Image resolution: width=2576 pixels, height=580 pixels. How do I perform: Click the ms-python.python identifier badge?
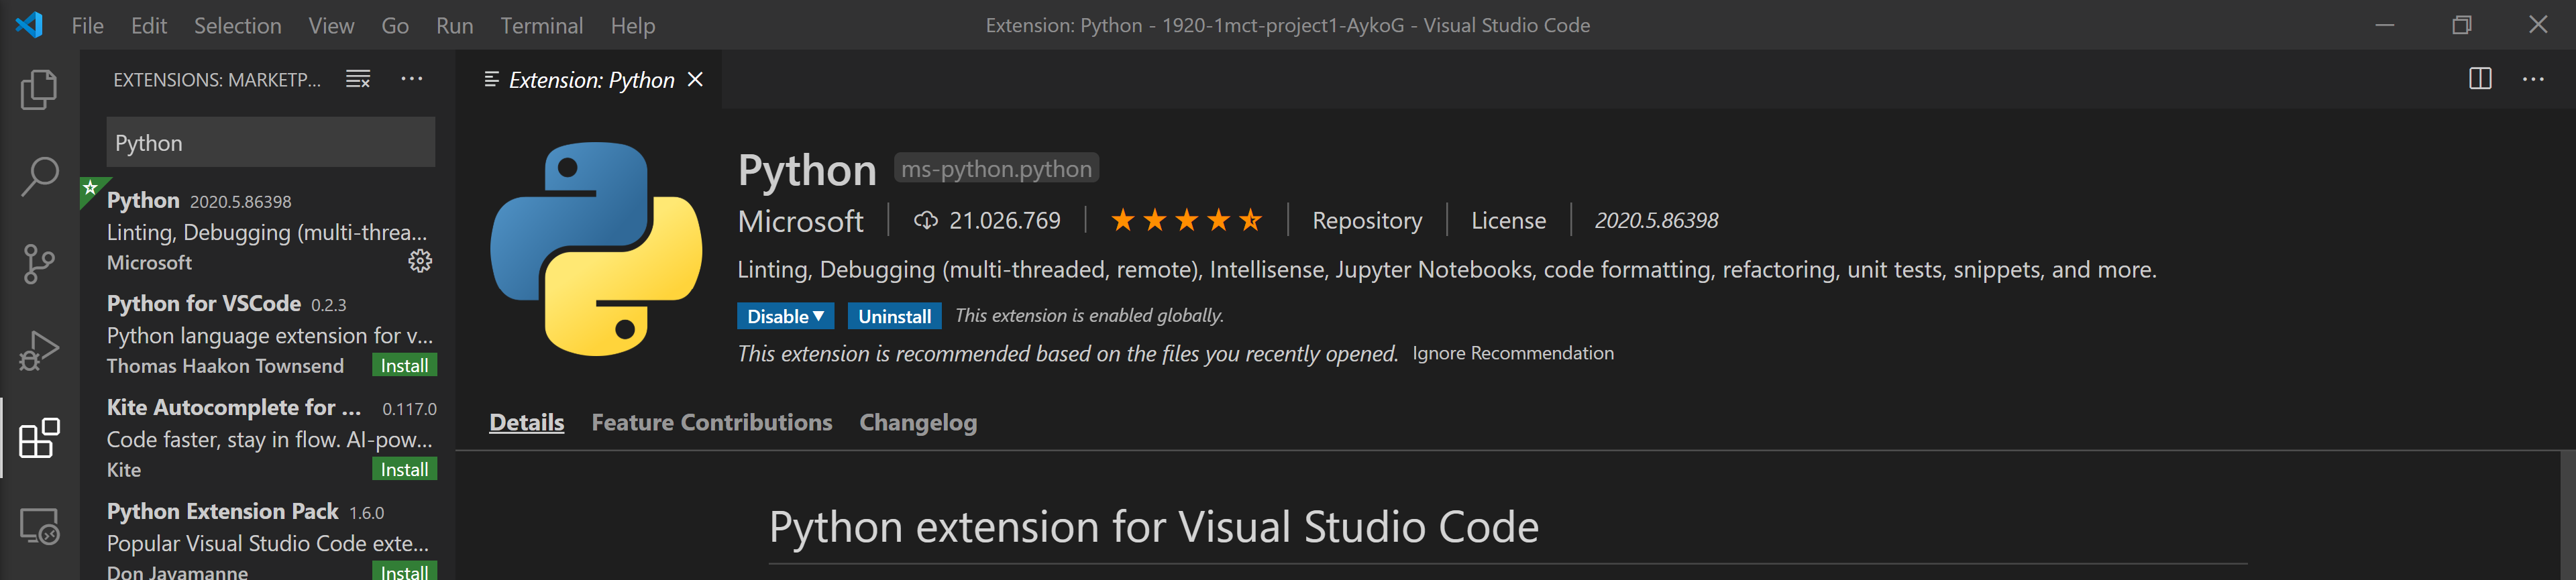996,168
